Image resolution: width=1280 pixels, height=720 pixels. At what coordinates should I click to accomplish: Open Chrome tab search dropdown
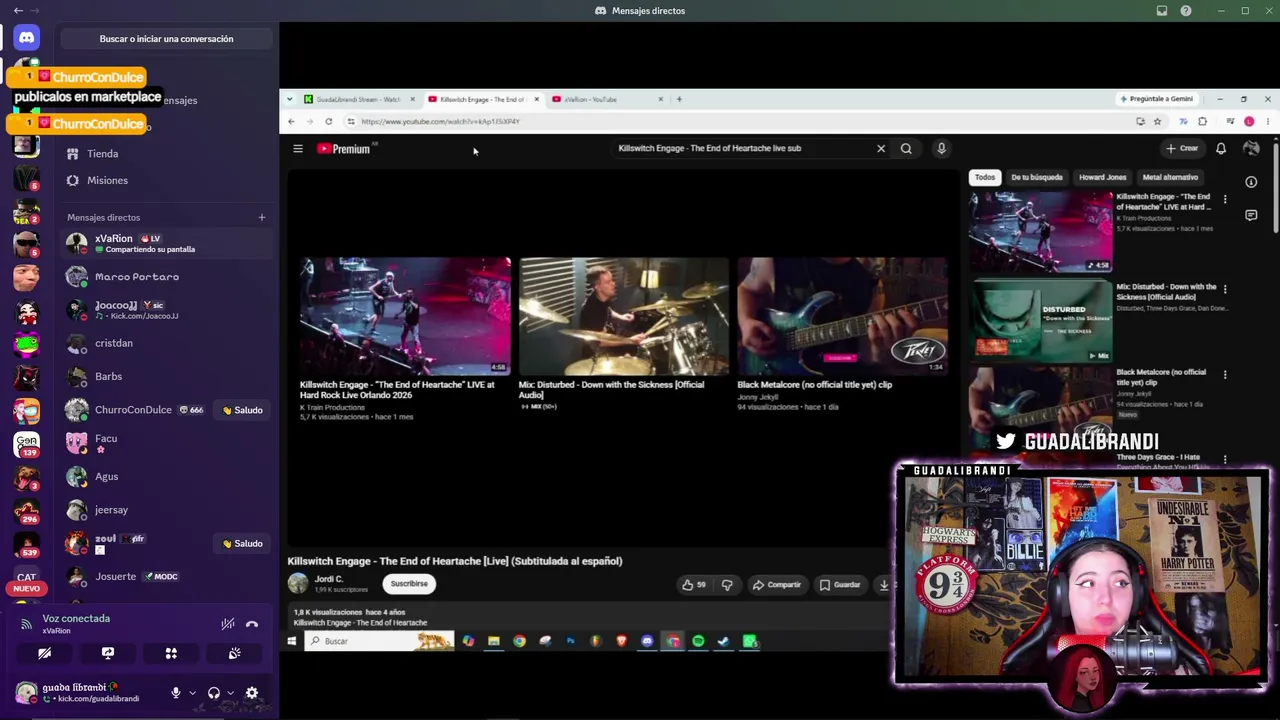pyautogui.click(x=290, y=99)
